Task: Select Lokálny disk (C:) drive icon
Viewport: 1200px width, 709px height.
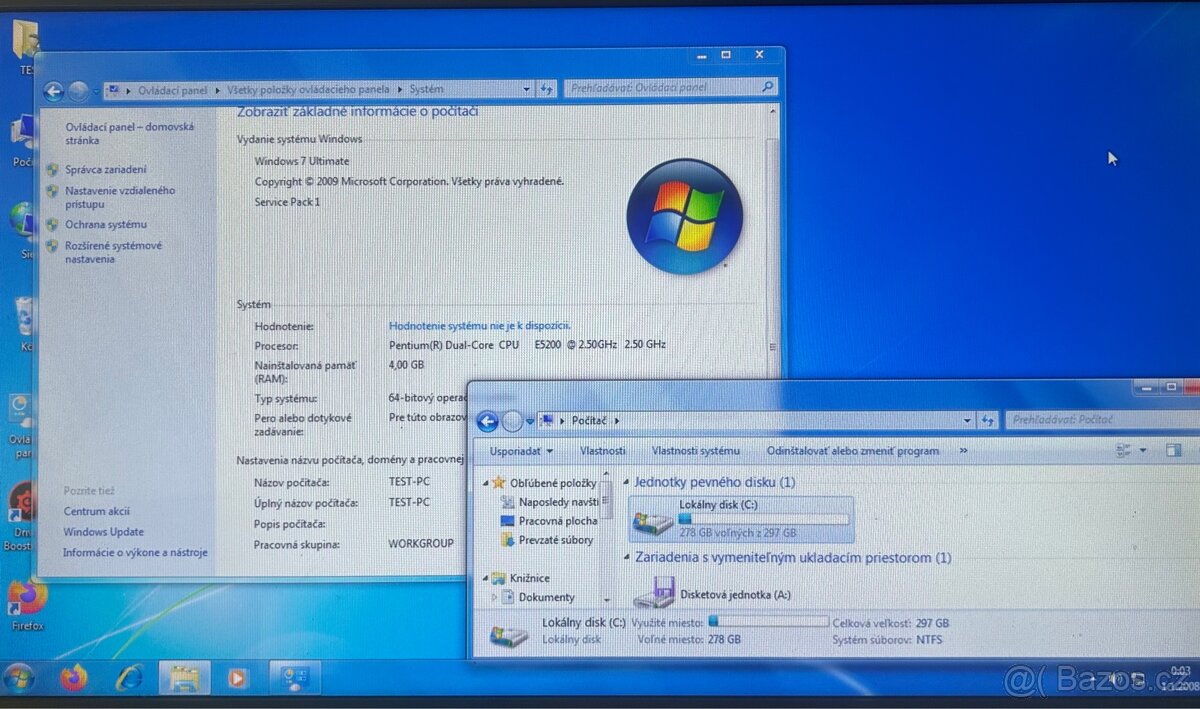Action: (x=654, y=520)
